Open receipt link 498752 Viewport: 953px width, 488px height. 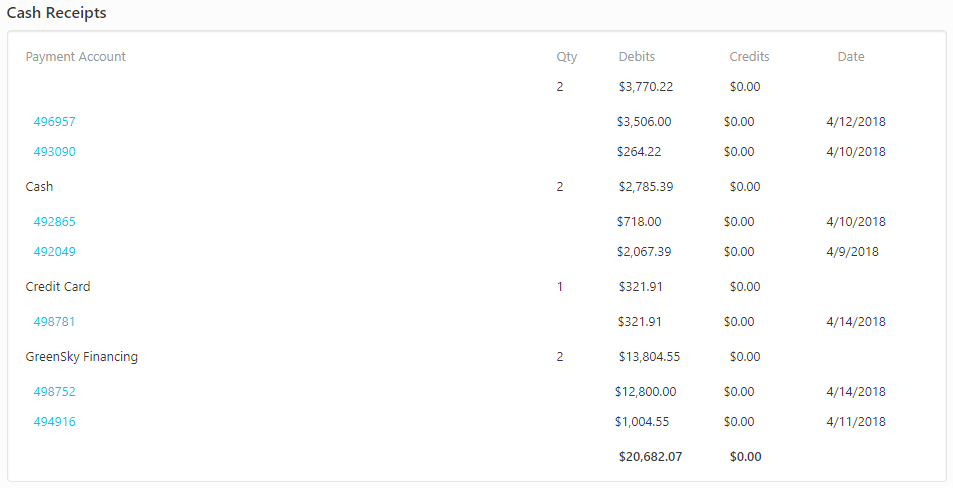click(x=54, y=392)
